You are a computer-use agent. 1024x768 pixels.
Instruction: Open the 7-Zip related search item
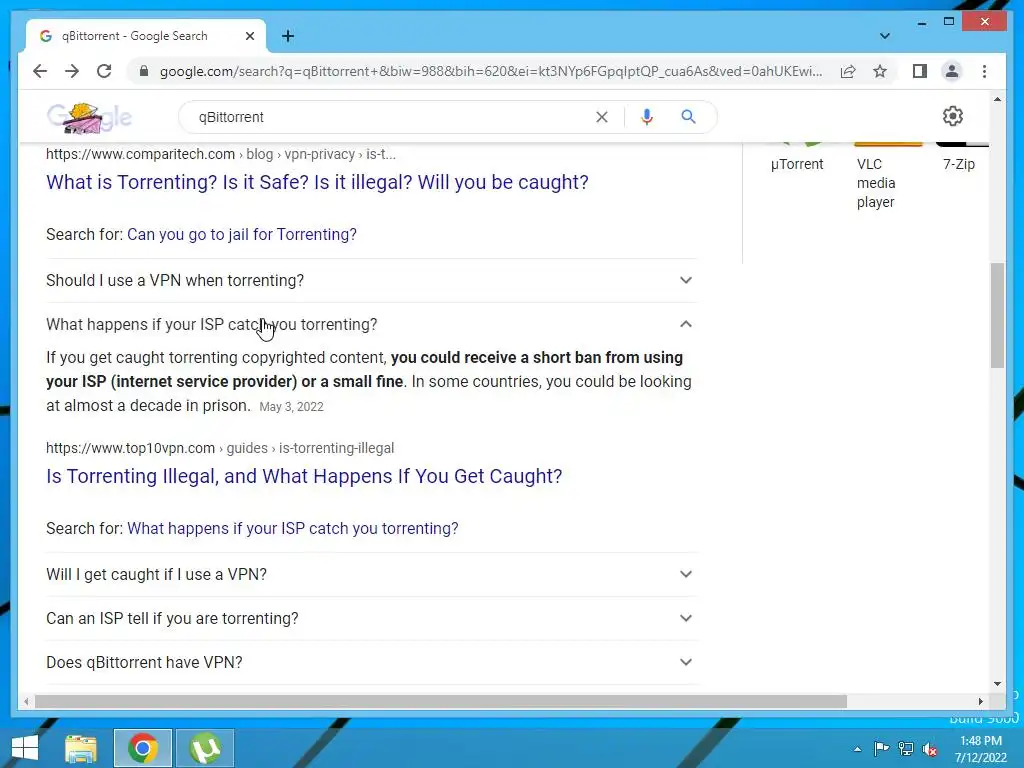[958, 164]
